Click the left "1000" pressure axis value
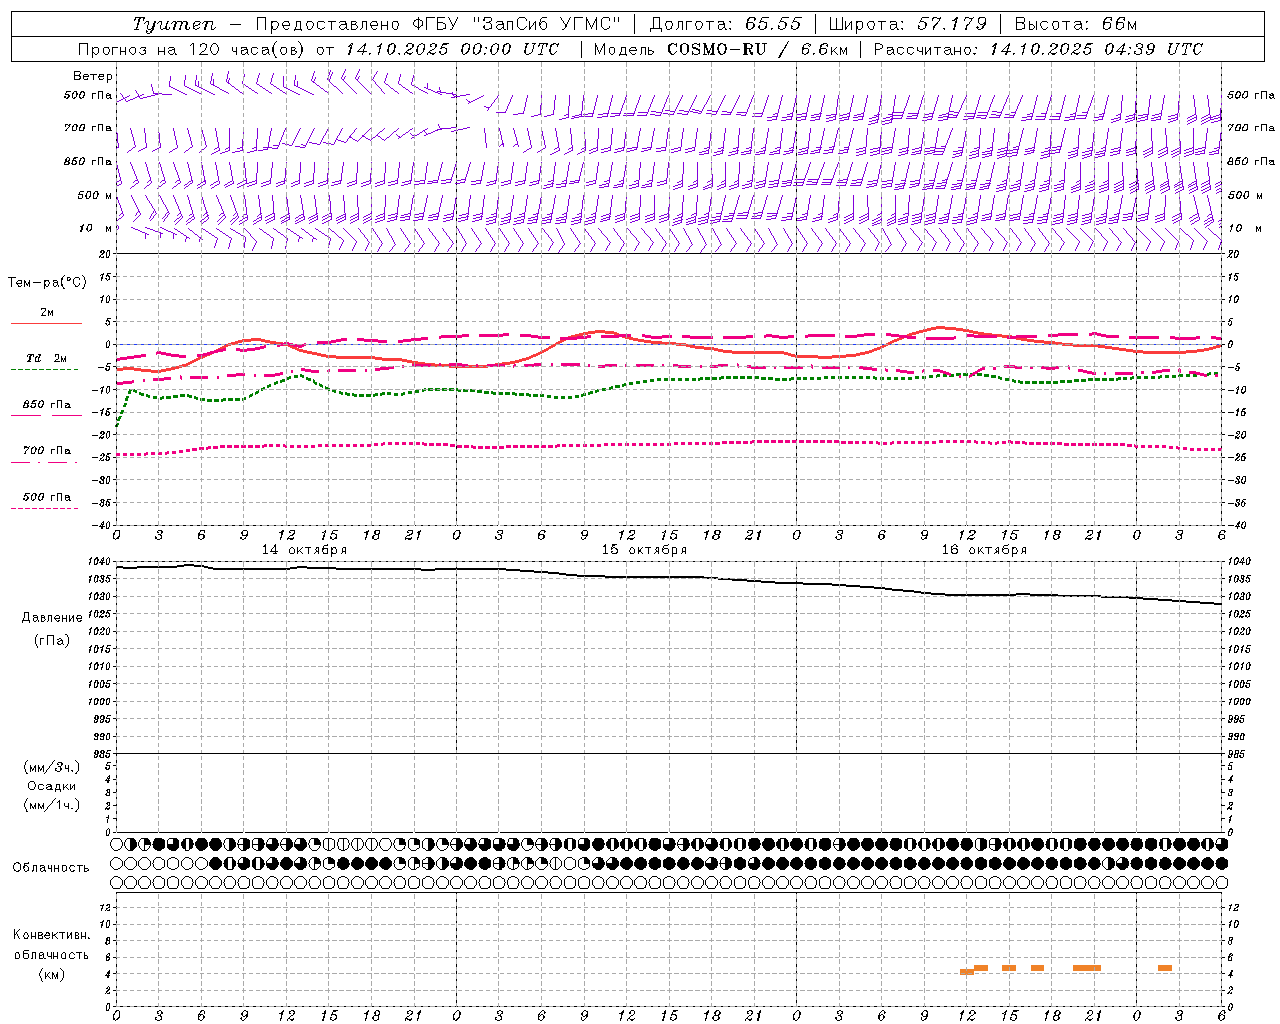Image resolution: width=1280 pixels, height=1024 pixels. coord(102,702)
